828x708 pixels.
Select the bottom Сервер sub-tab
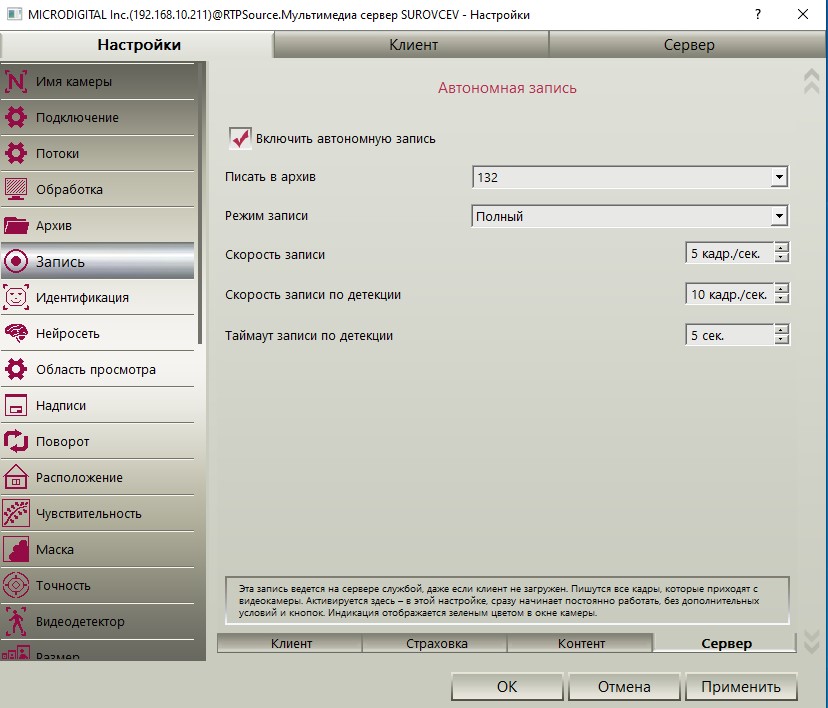(x=726, y=643)
